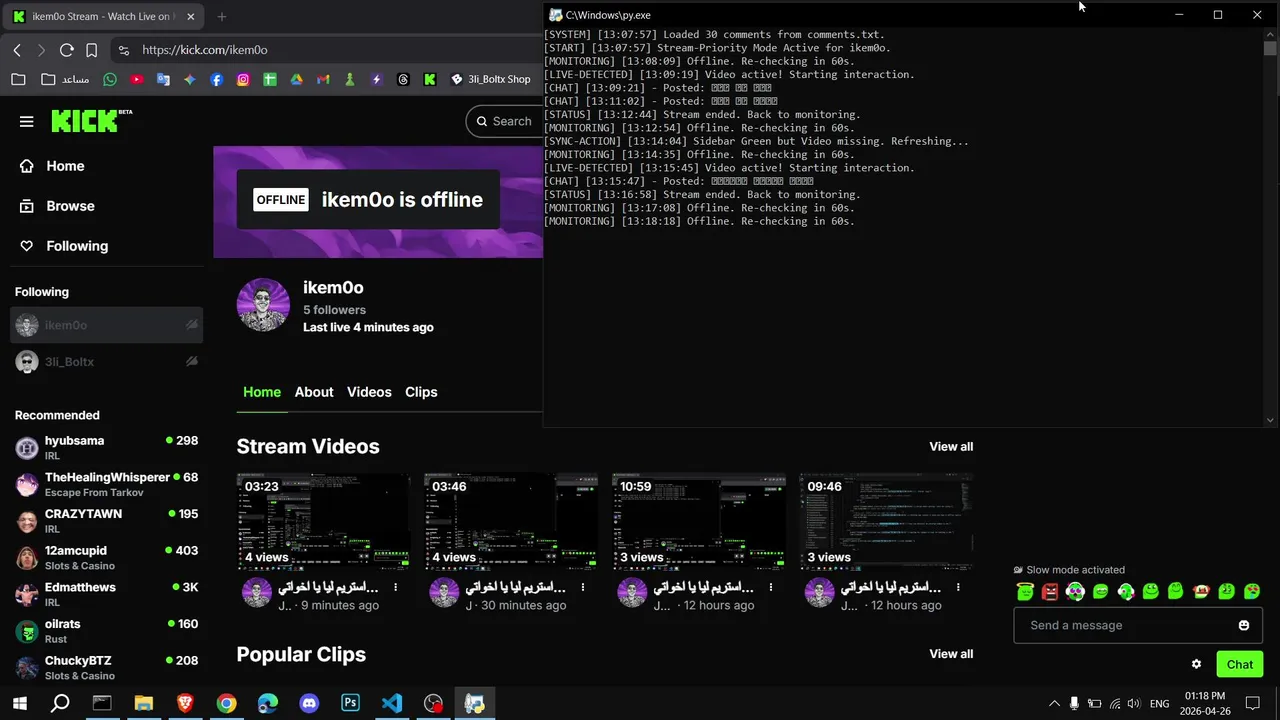Open chat settings gear
The image size is (1280, 720).
1196,664
